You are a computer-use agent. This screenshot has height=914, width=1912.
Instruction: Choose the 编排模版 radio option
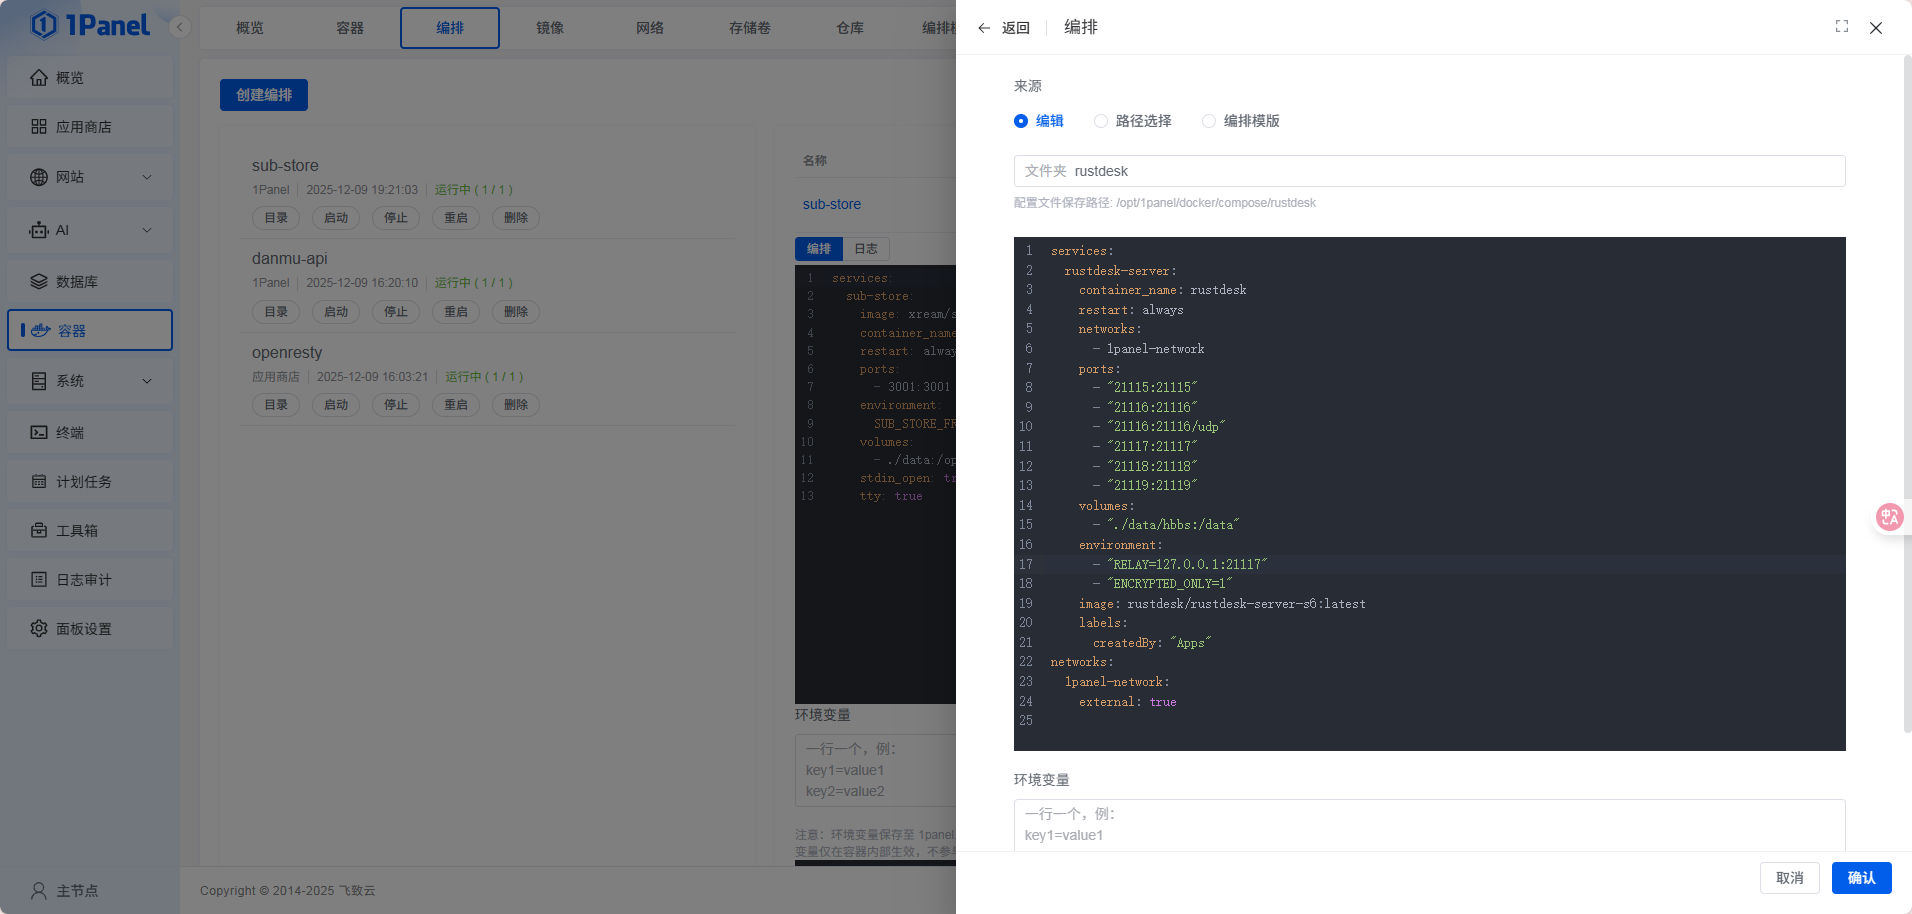pos(1209,121)
